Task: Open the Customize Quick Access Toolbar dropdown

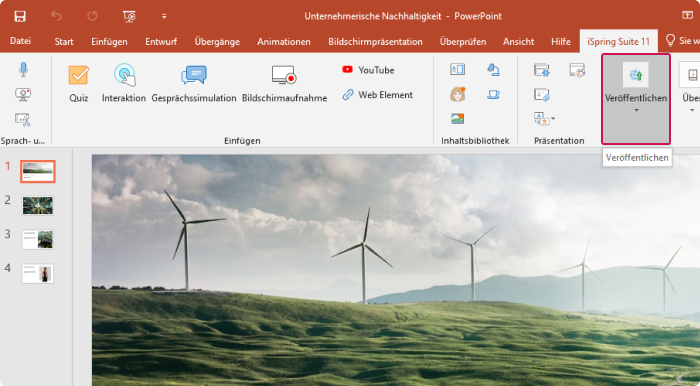Action: click(164, 17)
